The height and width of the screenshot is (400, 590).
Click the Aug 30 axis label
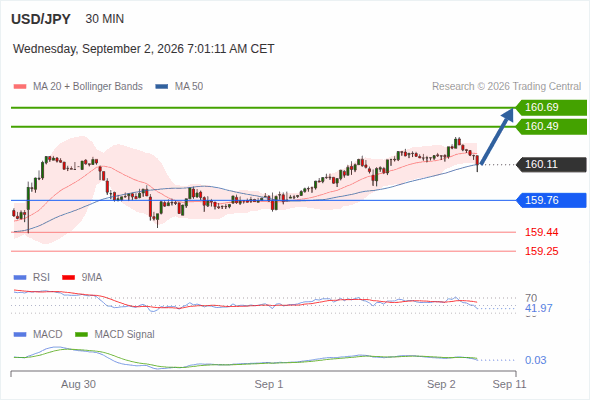click(78, 384)
